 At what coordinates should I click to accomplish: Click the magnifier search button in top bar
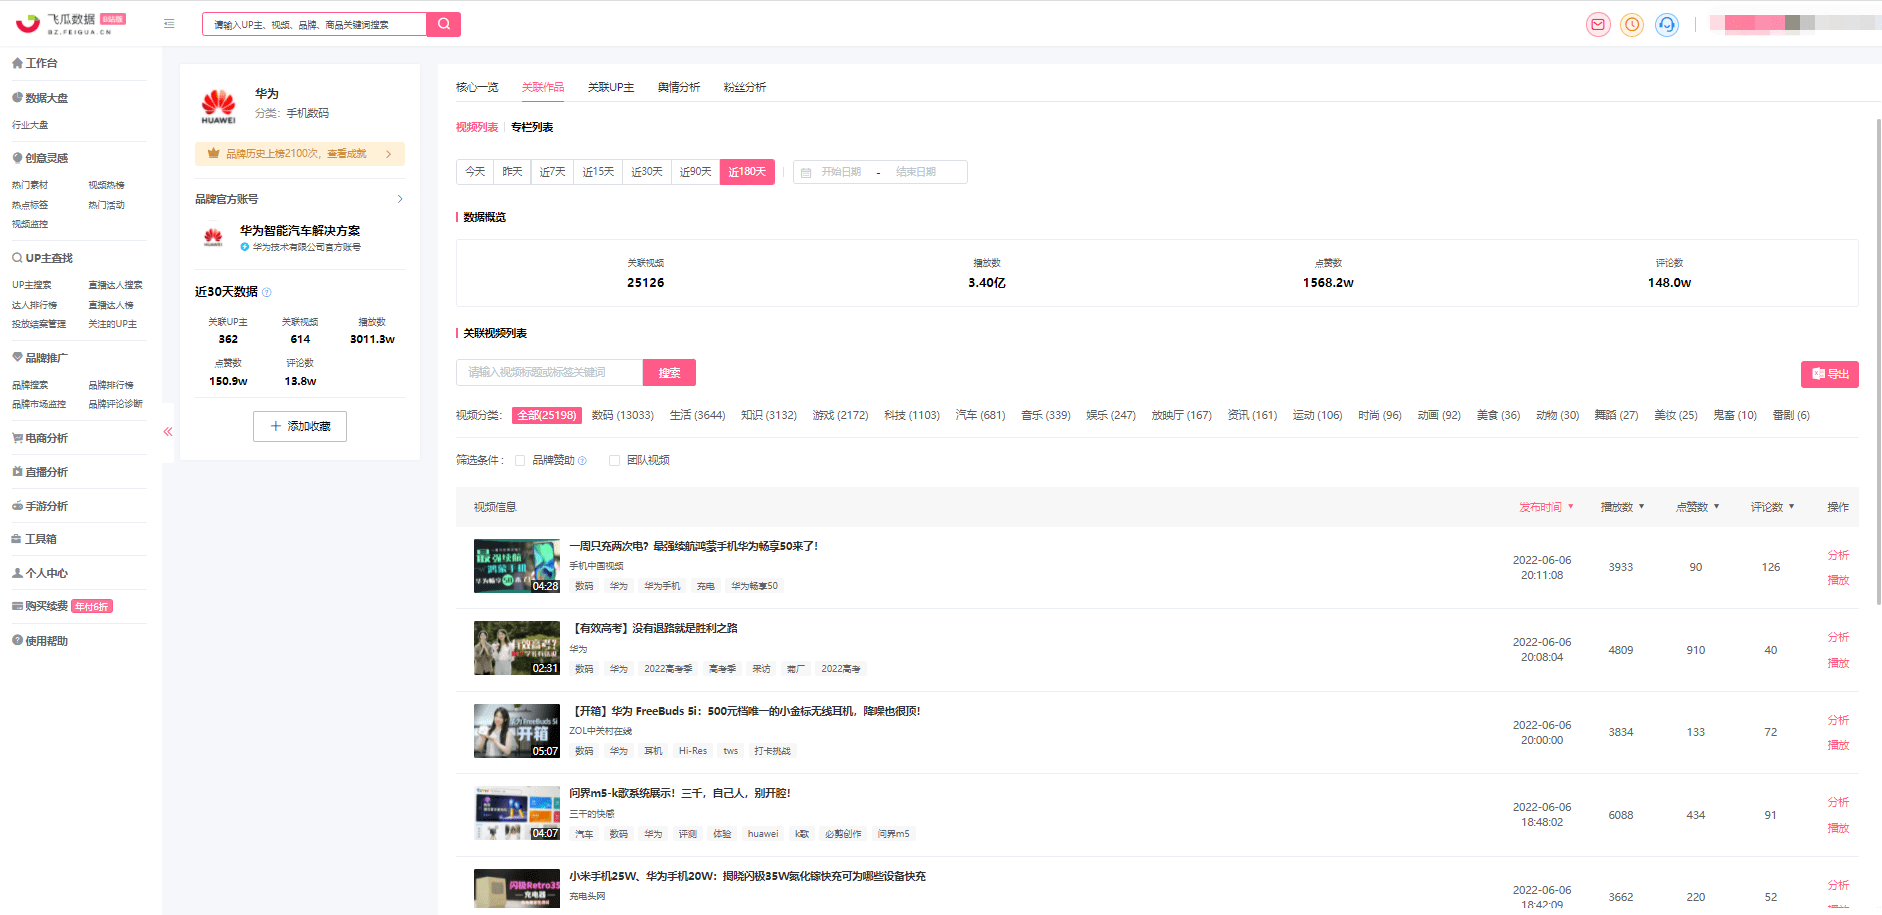point(444,24)
